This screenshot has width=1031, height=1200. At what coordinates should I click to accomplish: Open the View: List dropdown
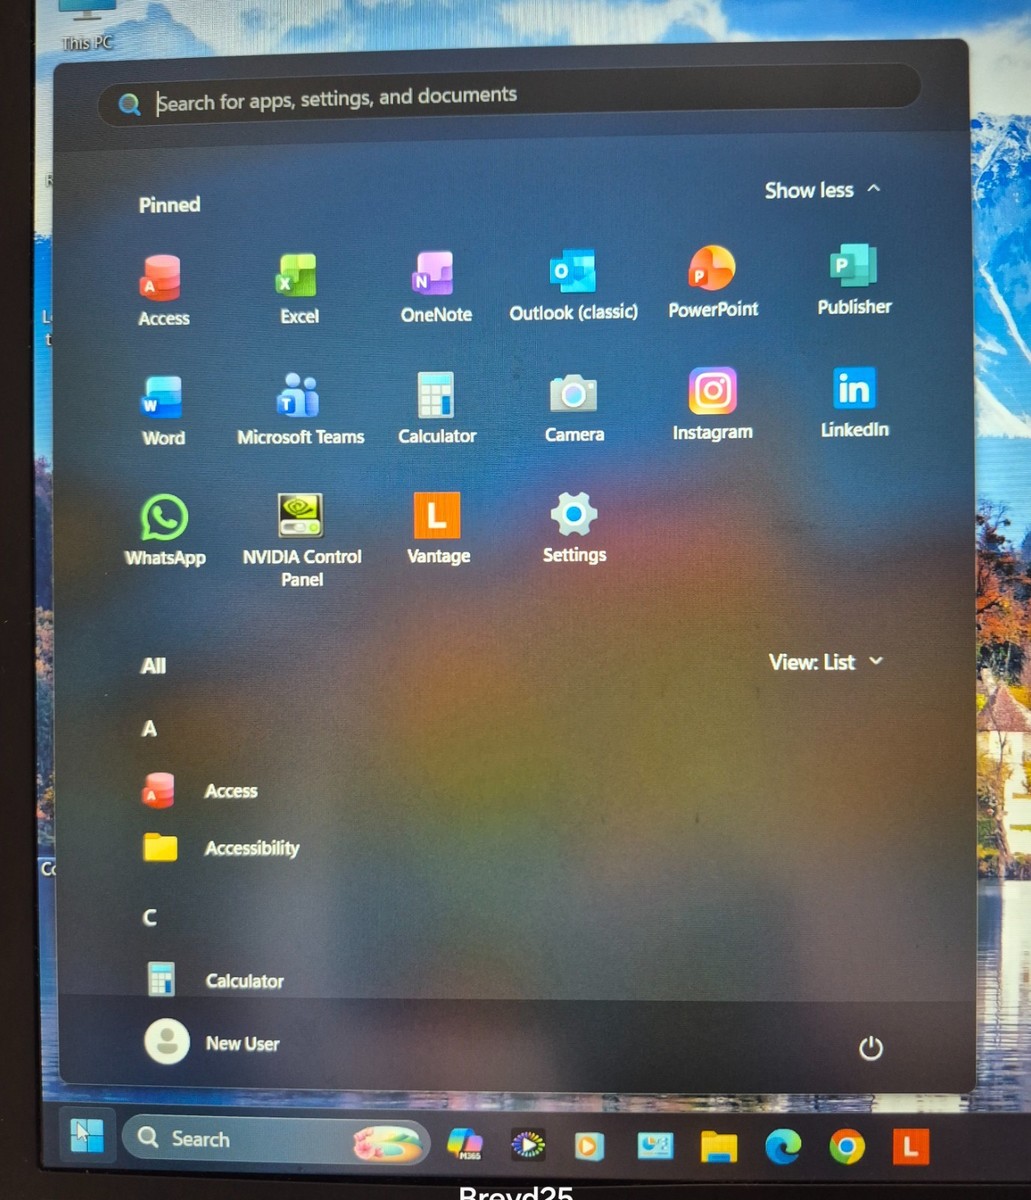pyautogui.click(x=826, y=662)
